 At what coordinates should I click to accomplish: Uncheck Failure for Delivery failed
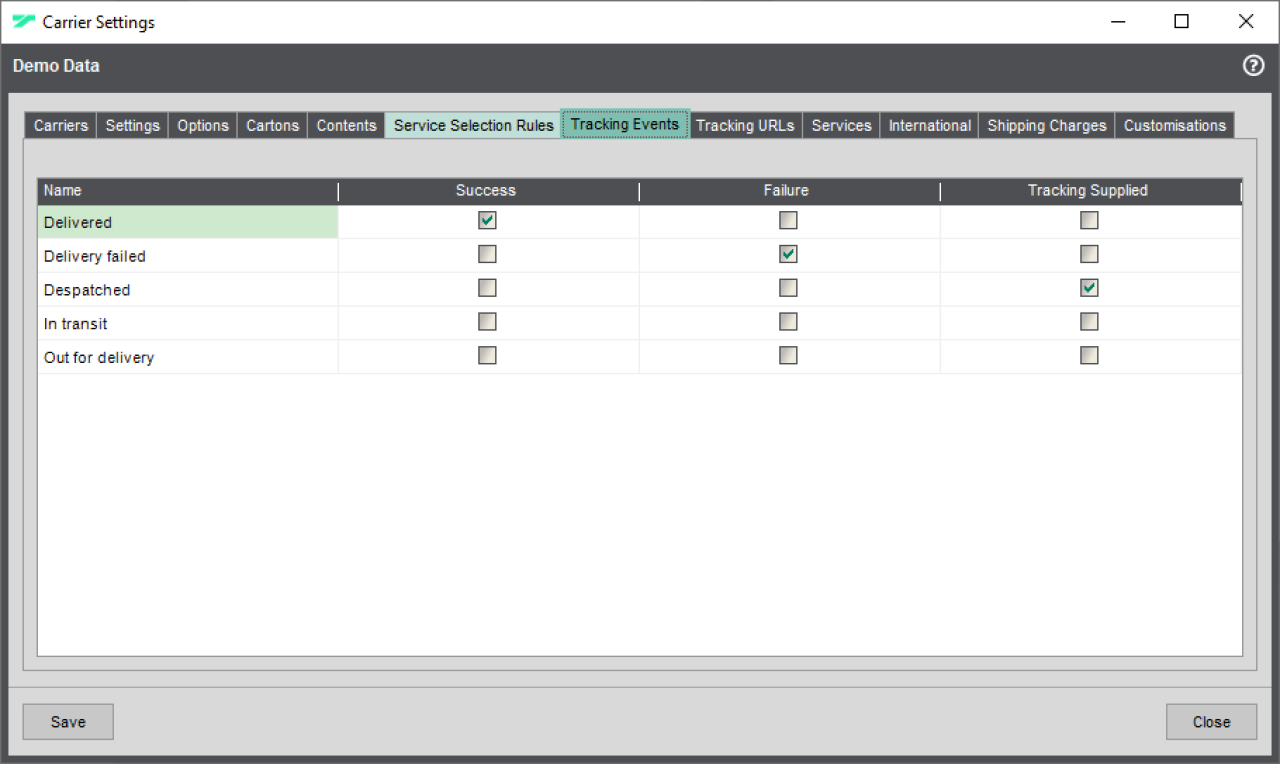tap(788, 254)
